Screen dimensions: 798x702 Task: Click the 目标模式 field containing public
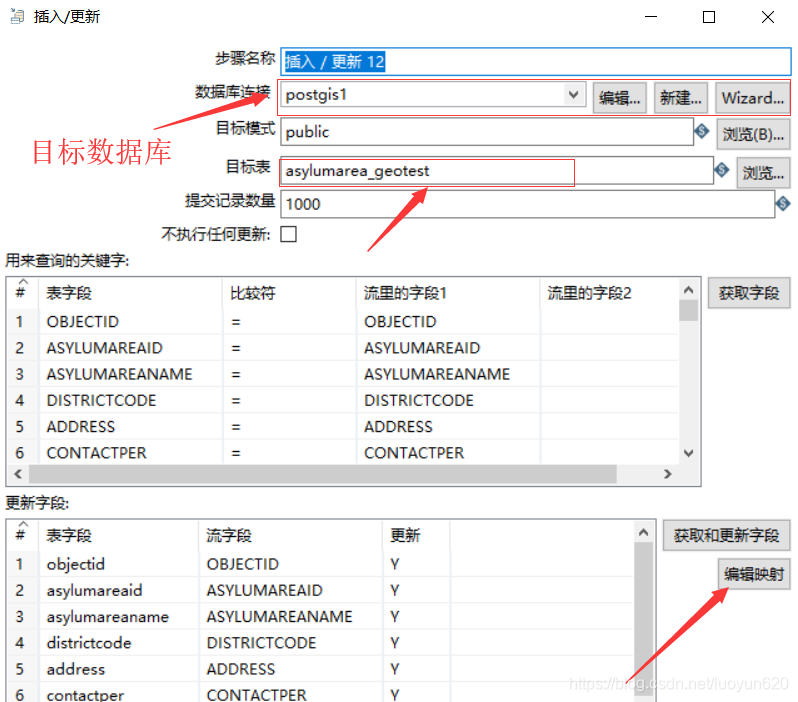point(487,132)
